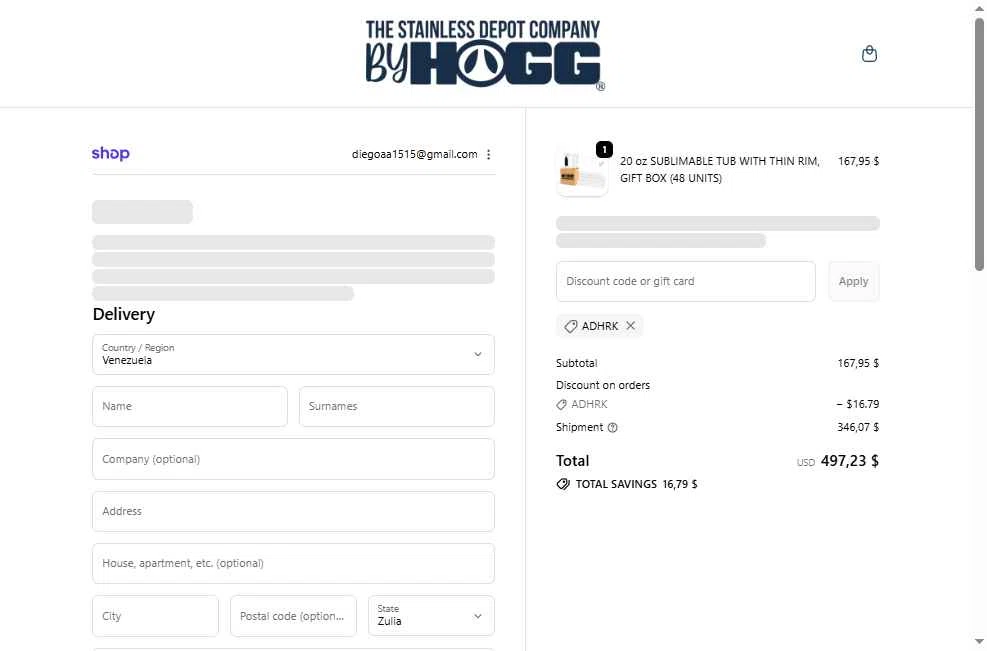The image size is (987, 651).
Task: Click the Stainless Depot by HOGG logo
Action: click(x=483, y=54)
